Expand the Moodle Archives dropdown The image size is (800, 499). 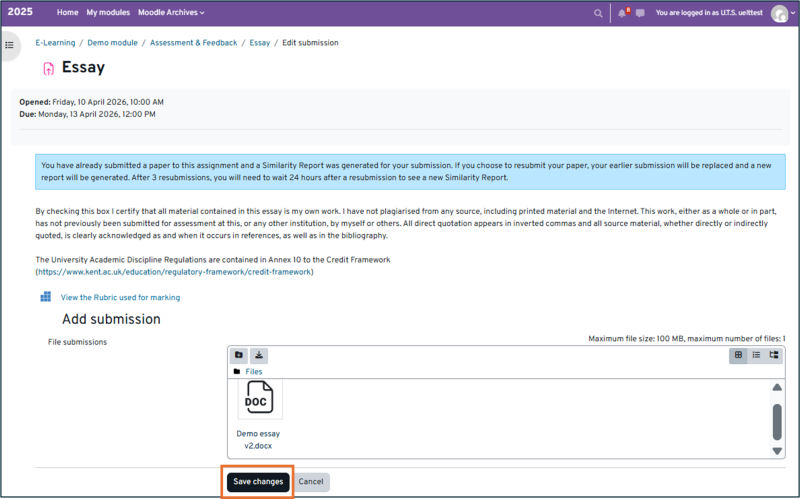pos(171,13)
